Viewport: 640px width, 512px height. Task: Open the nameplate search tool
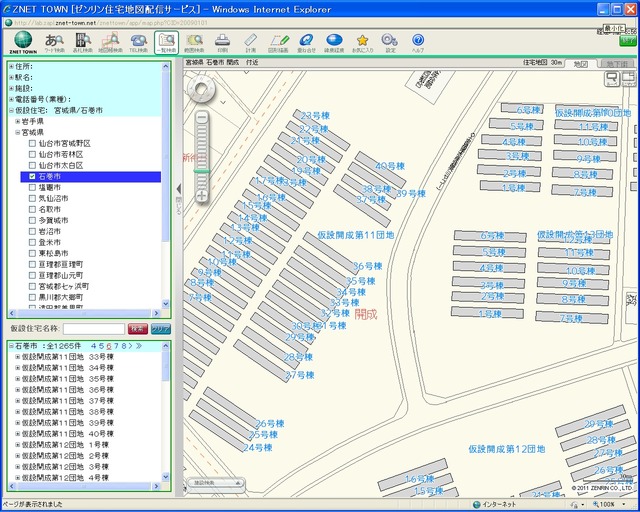82,42
